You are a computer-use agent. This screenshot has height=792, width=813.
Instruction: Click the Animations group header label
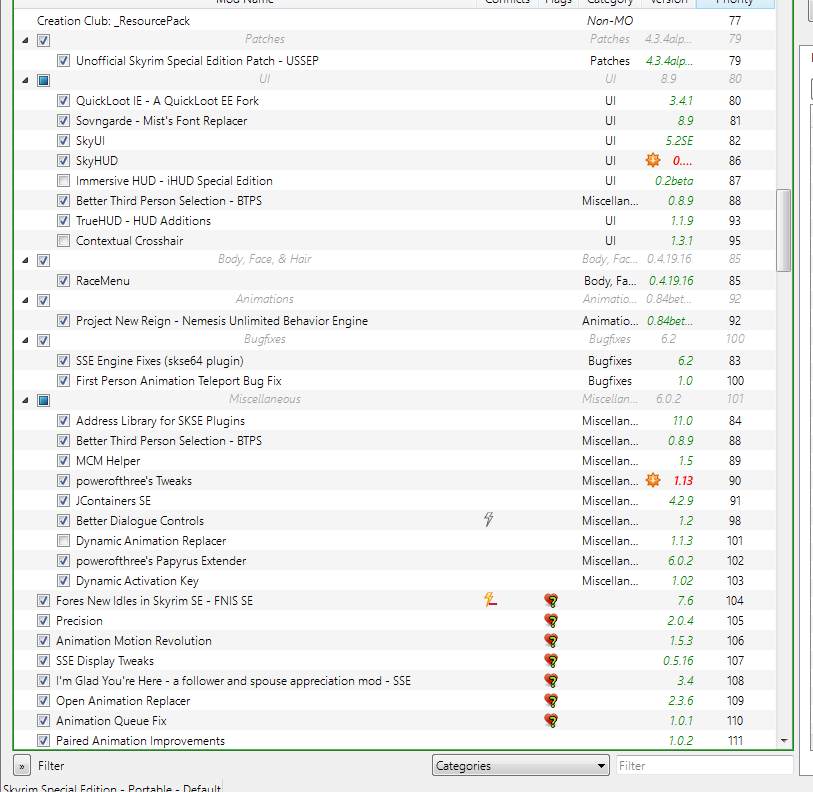264,299
